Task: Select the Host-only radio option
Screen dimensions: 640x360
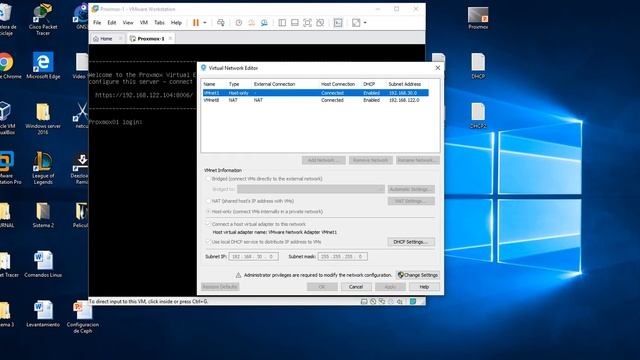Action: (x=208, y=211)
